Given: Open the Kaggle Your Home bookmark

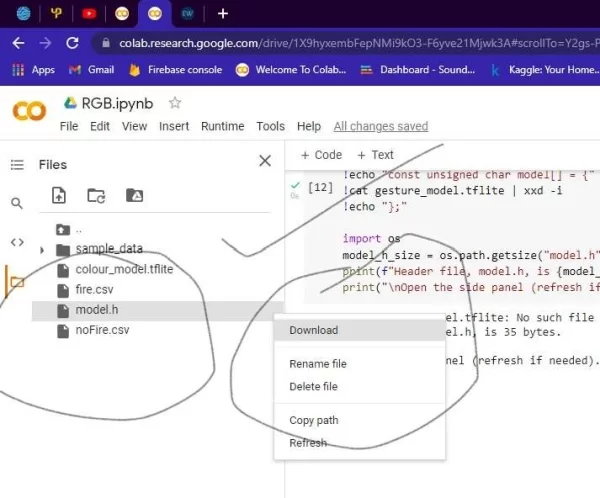Looking at the screenshot, I should click(545, 70).
